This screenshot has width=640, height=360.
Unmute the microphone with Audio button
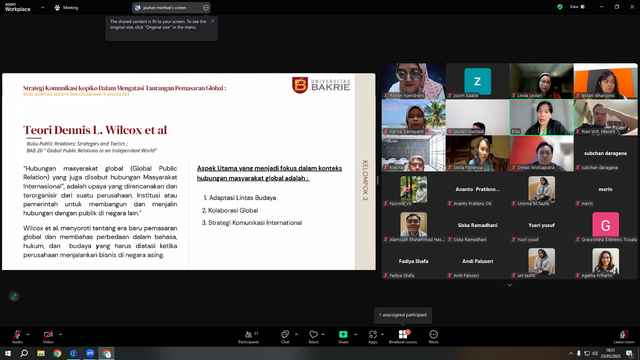point(17,336)
